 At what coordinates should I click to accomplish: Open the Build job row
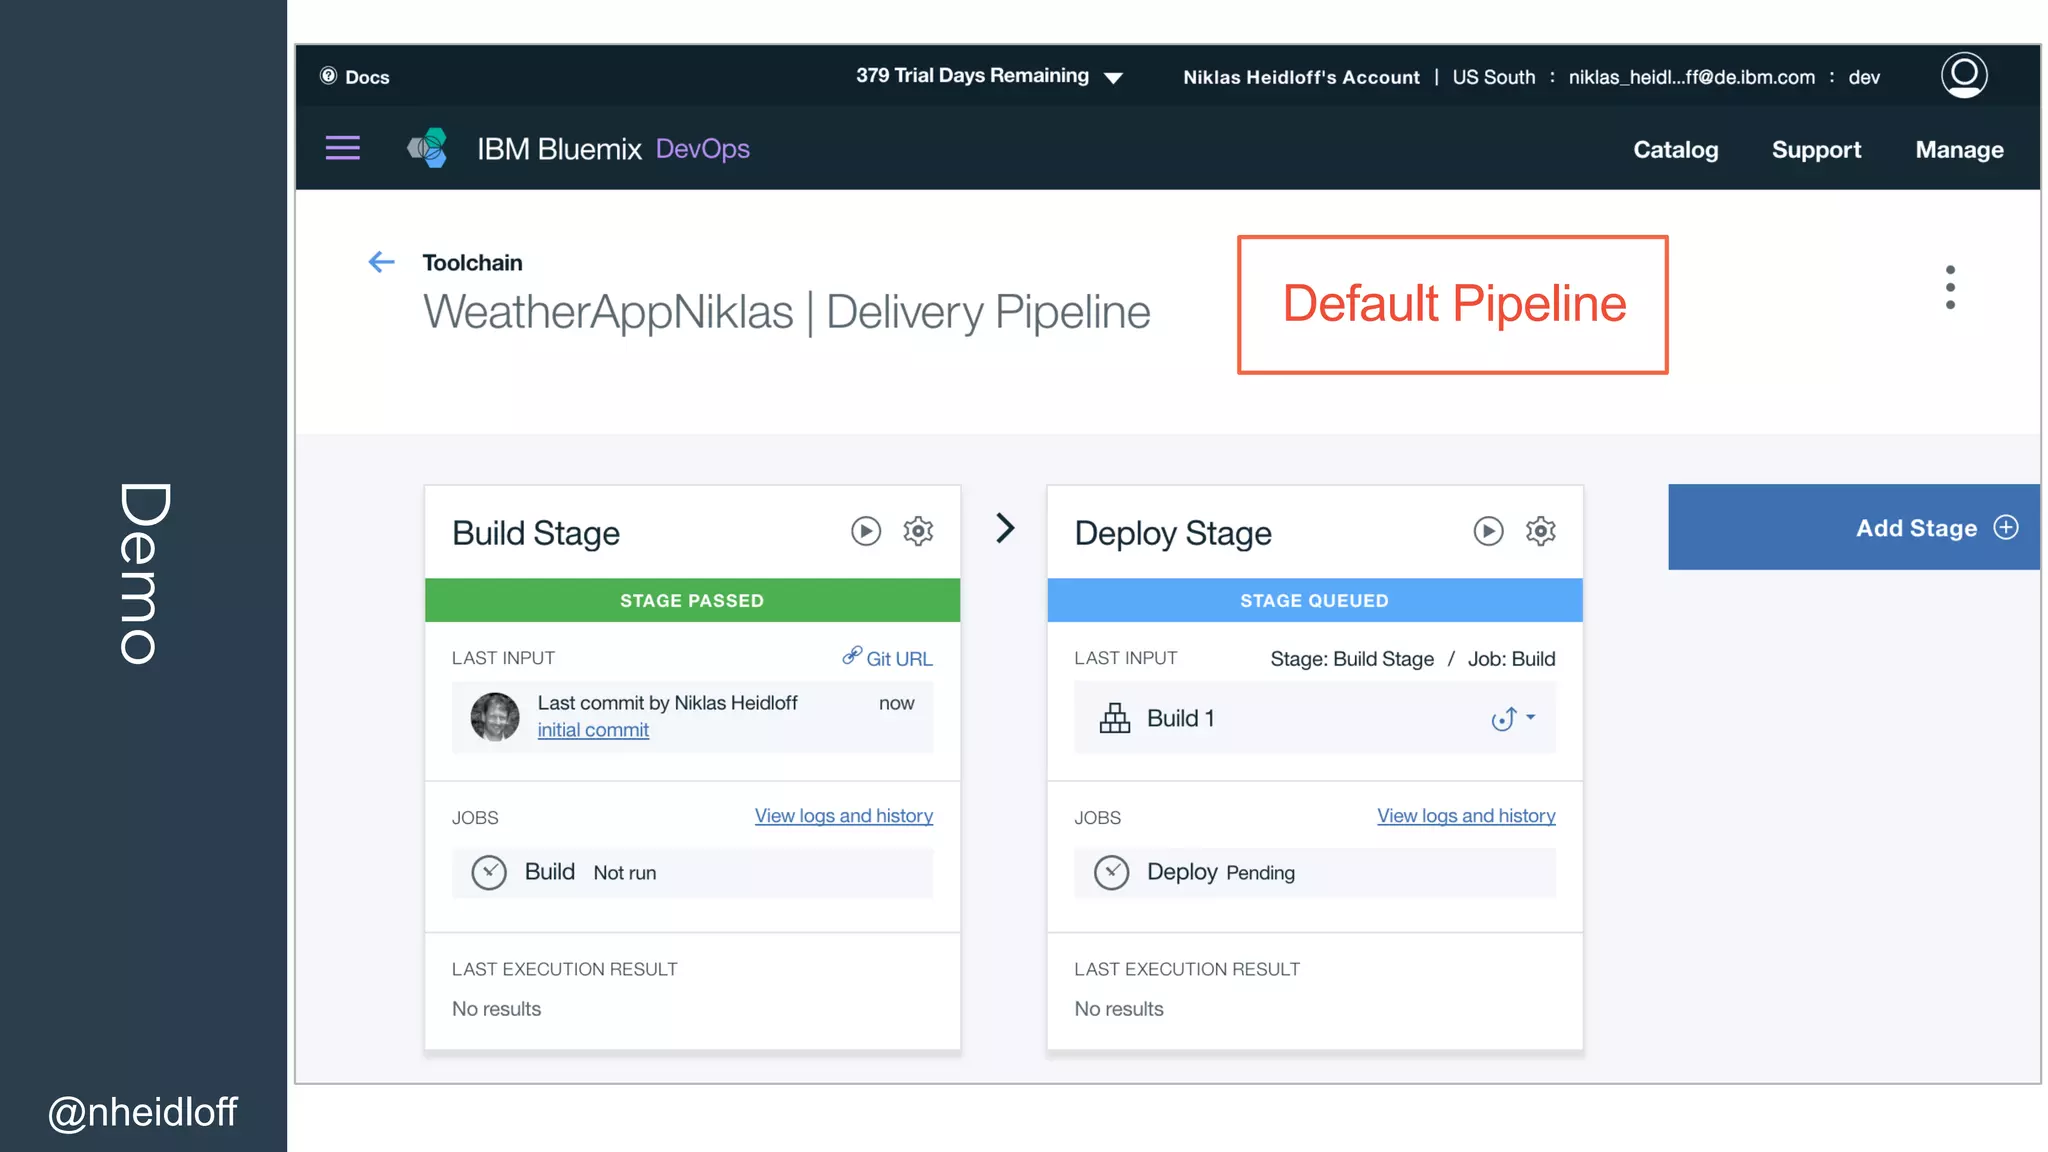[x=692, y=872]
